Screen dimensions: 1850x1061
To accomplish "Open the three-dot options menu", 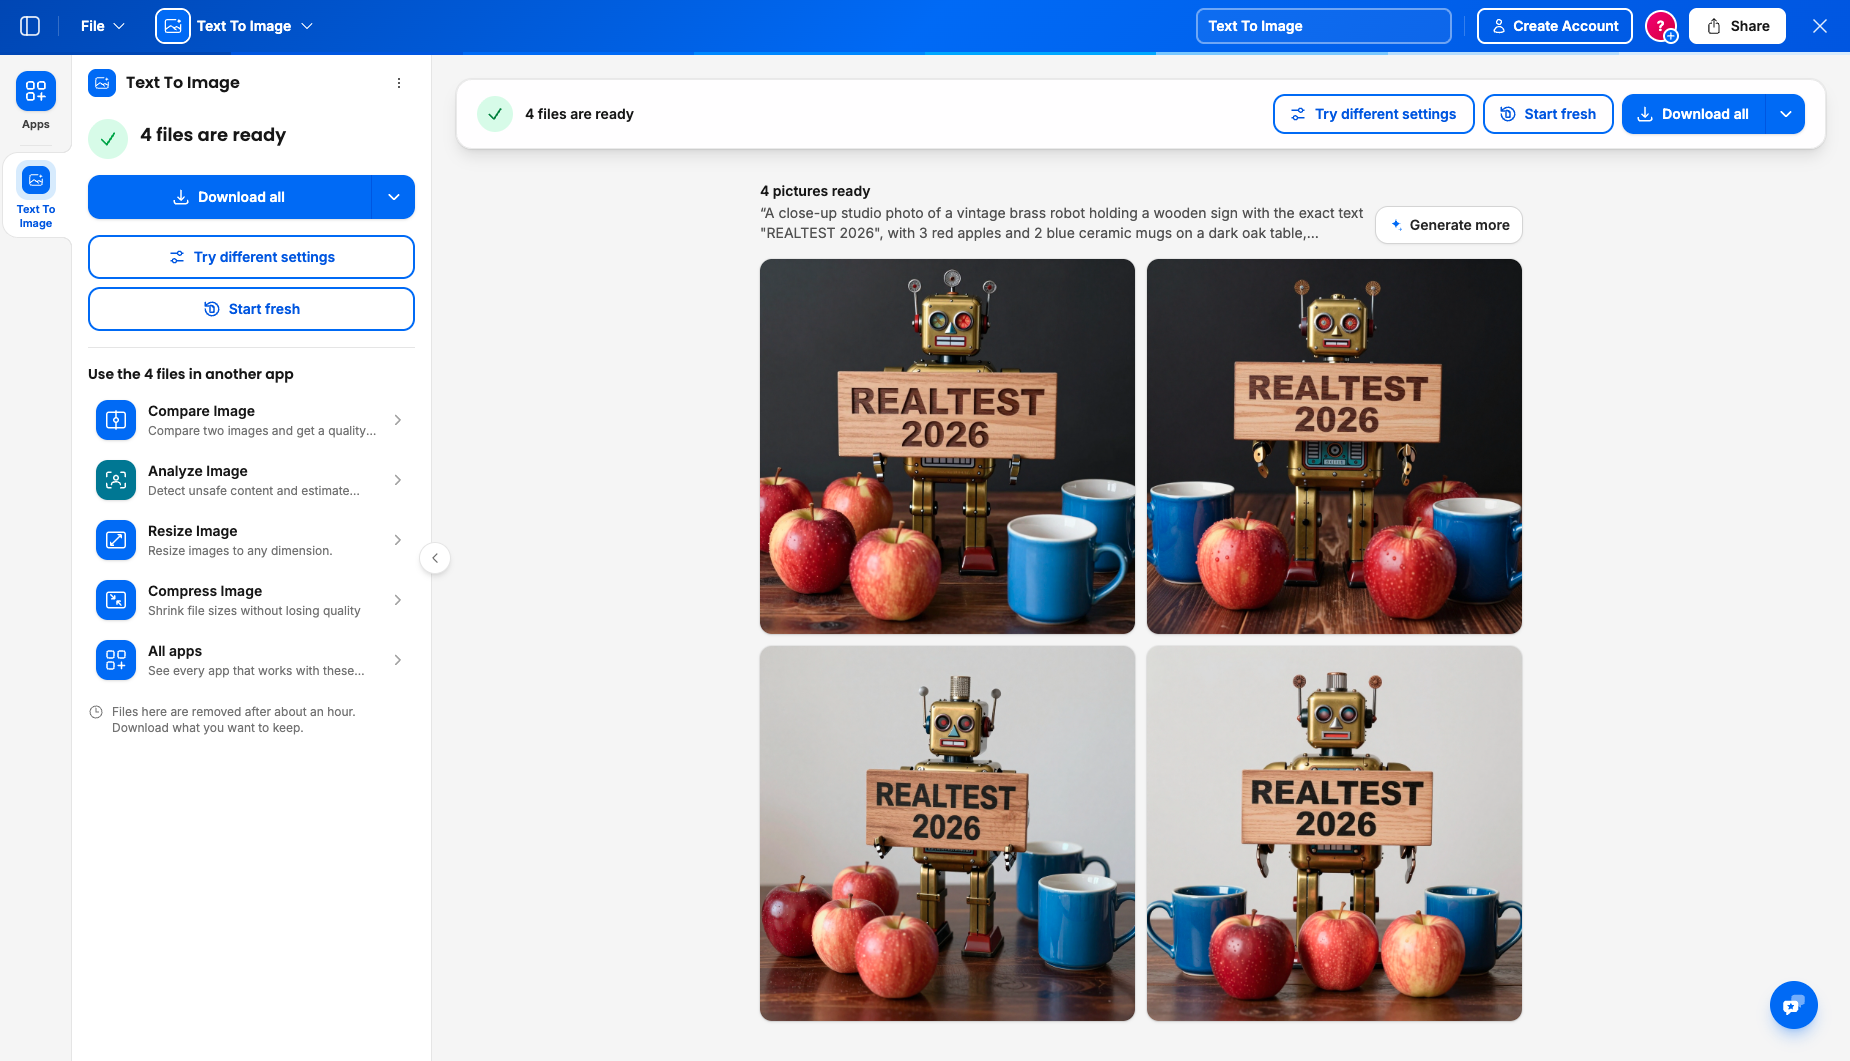I will [x=399, y=83].
